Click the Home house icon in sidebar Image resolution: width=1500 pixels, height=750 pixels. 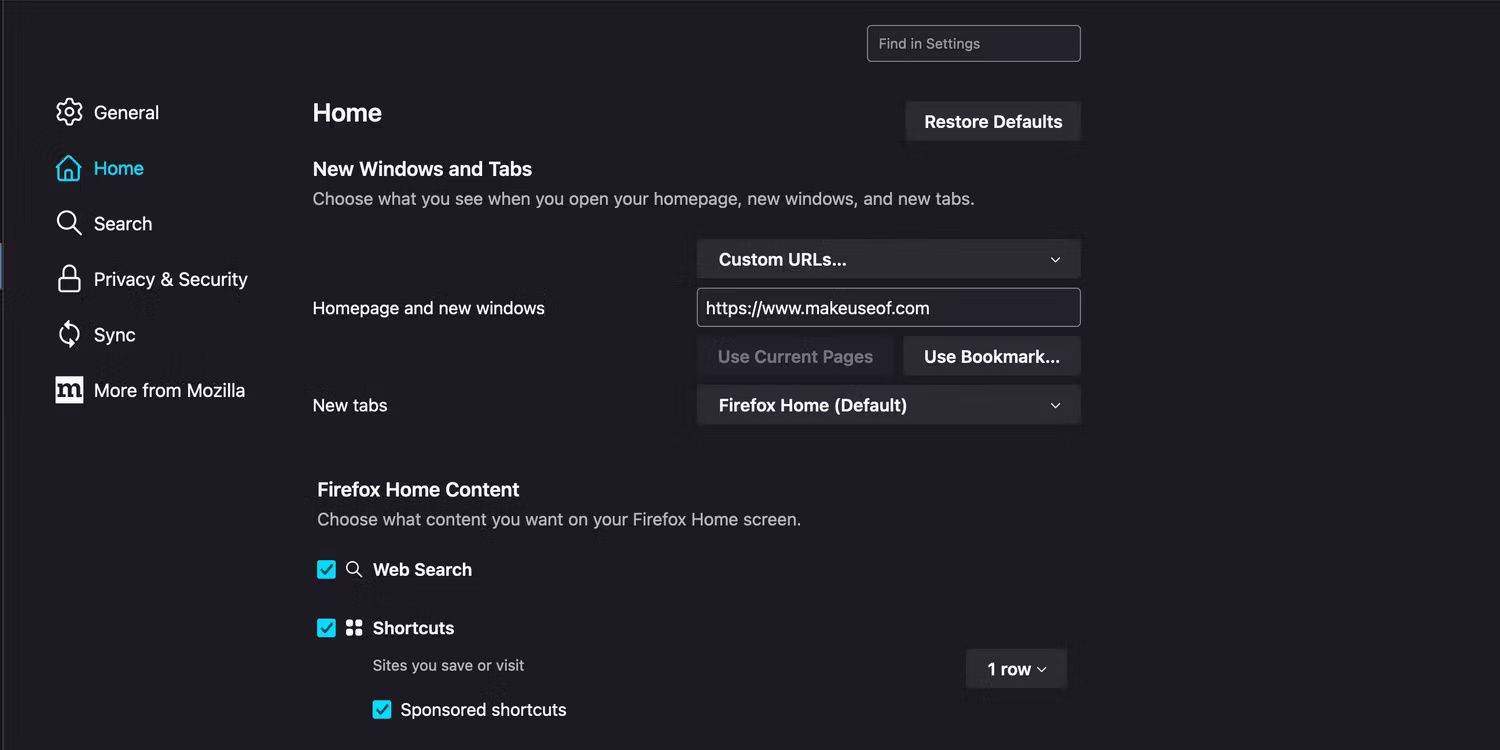[x=69, y=168]
